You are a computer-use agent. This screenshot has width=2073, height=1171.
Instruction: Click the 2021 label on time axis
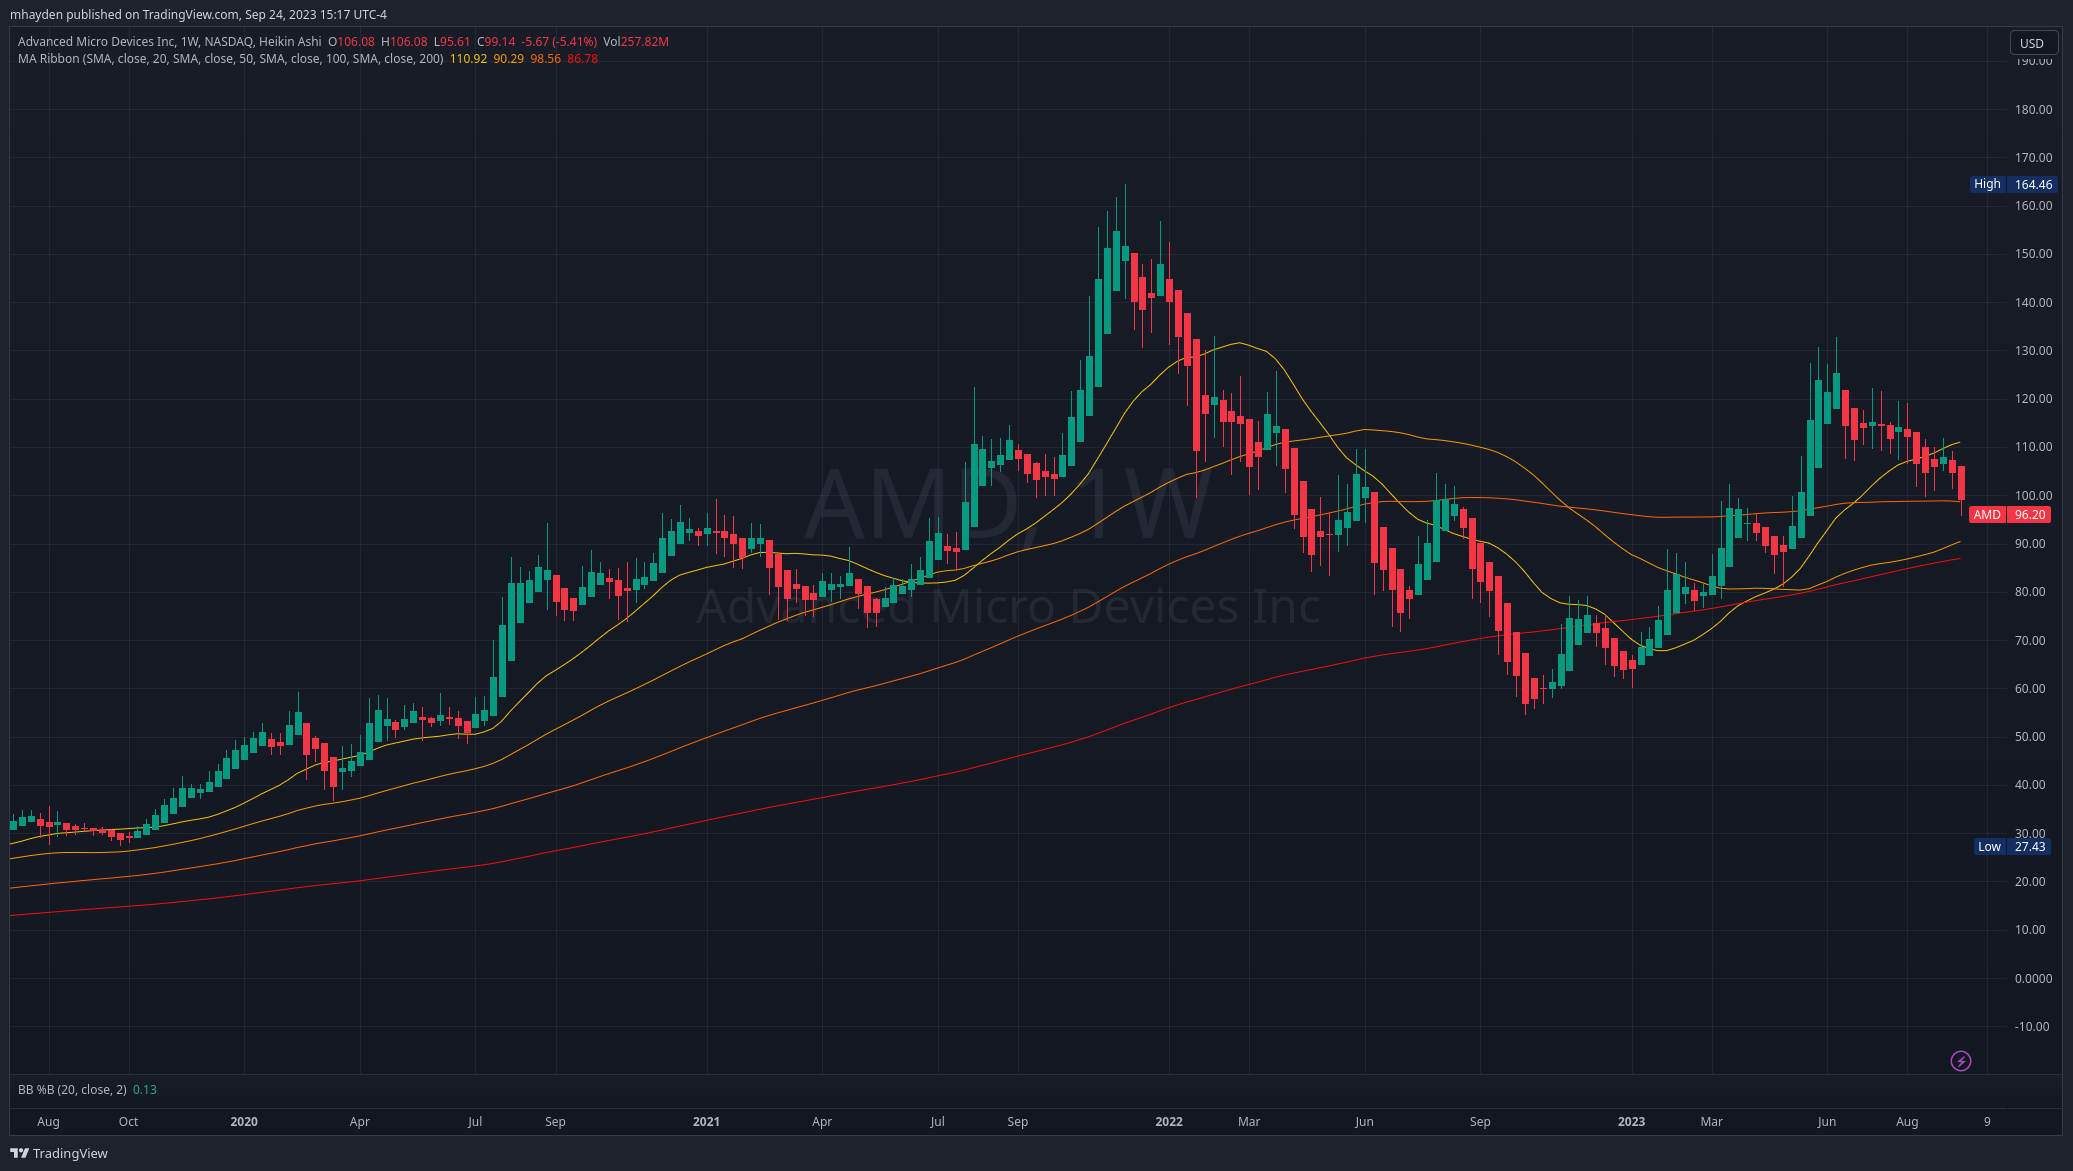(706, 1122)
